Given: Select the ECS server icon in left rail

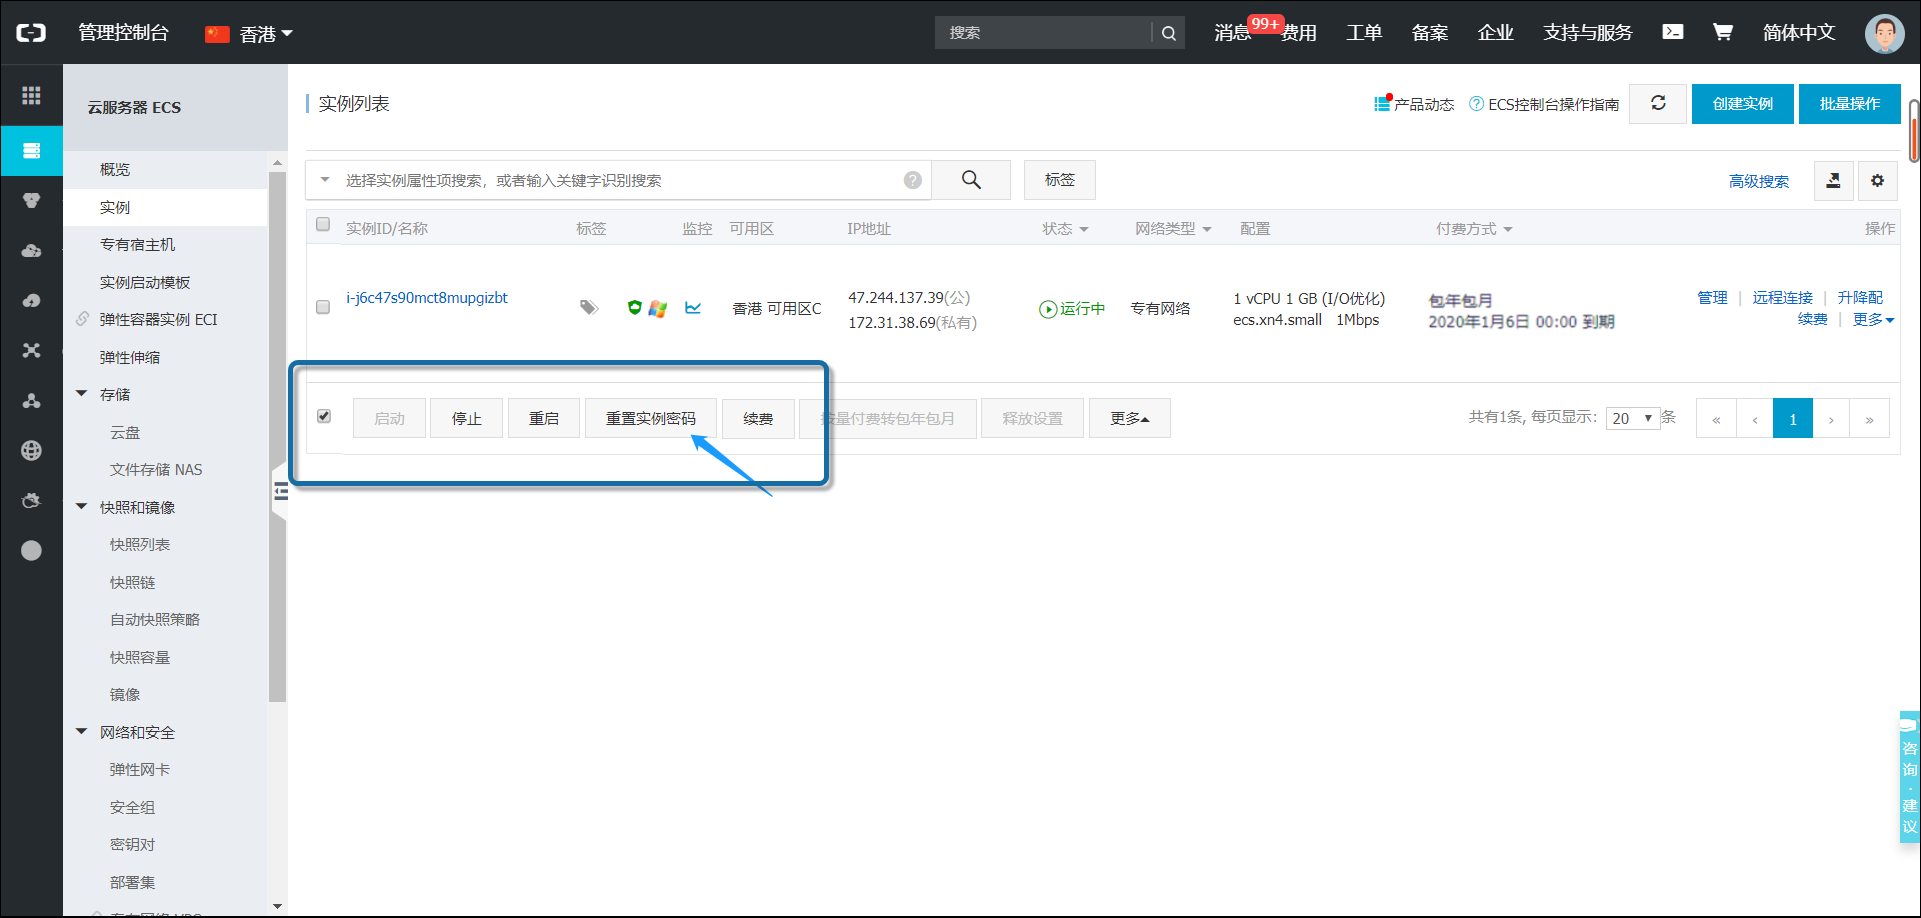Looking at the screenshot, I should [x=31, y=151].
